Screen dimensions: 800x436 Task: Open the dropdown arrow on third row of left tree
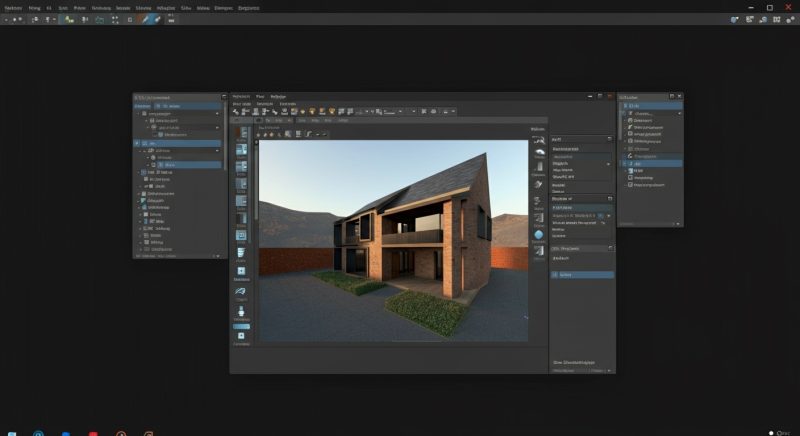click(x=217, y=127)
